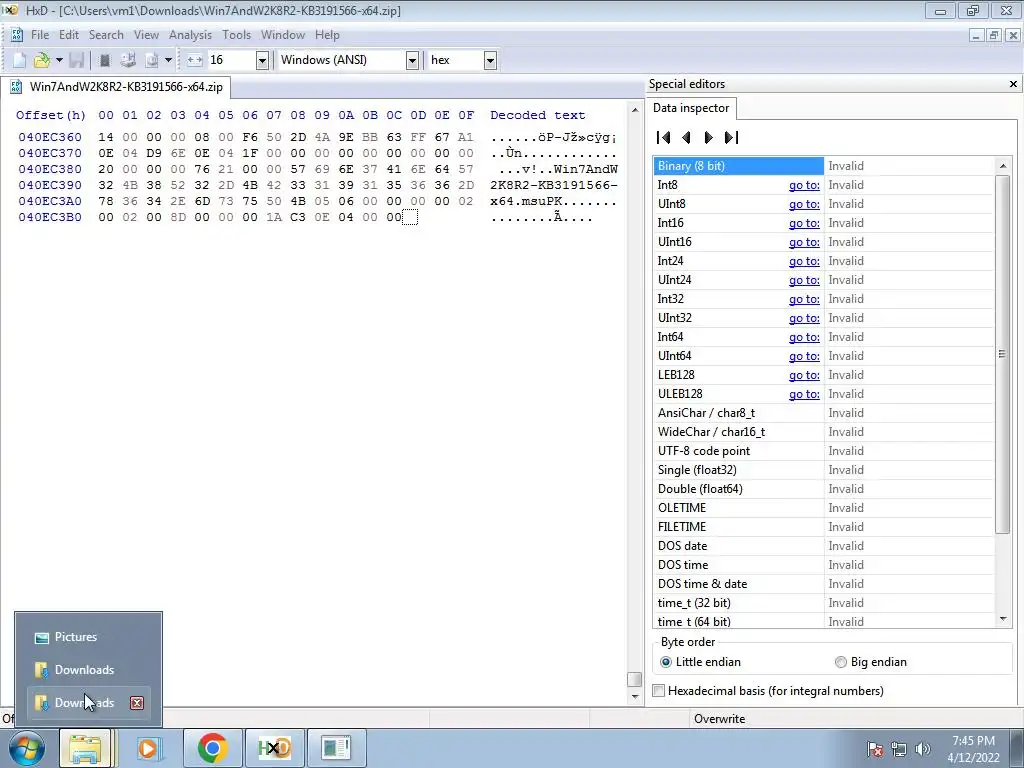Open the Tools menu
This screenshot has width=1024, height=768.
pyautogui.click(x=236, y=35)
